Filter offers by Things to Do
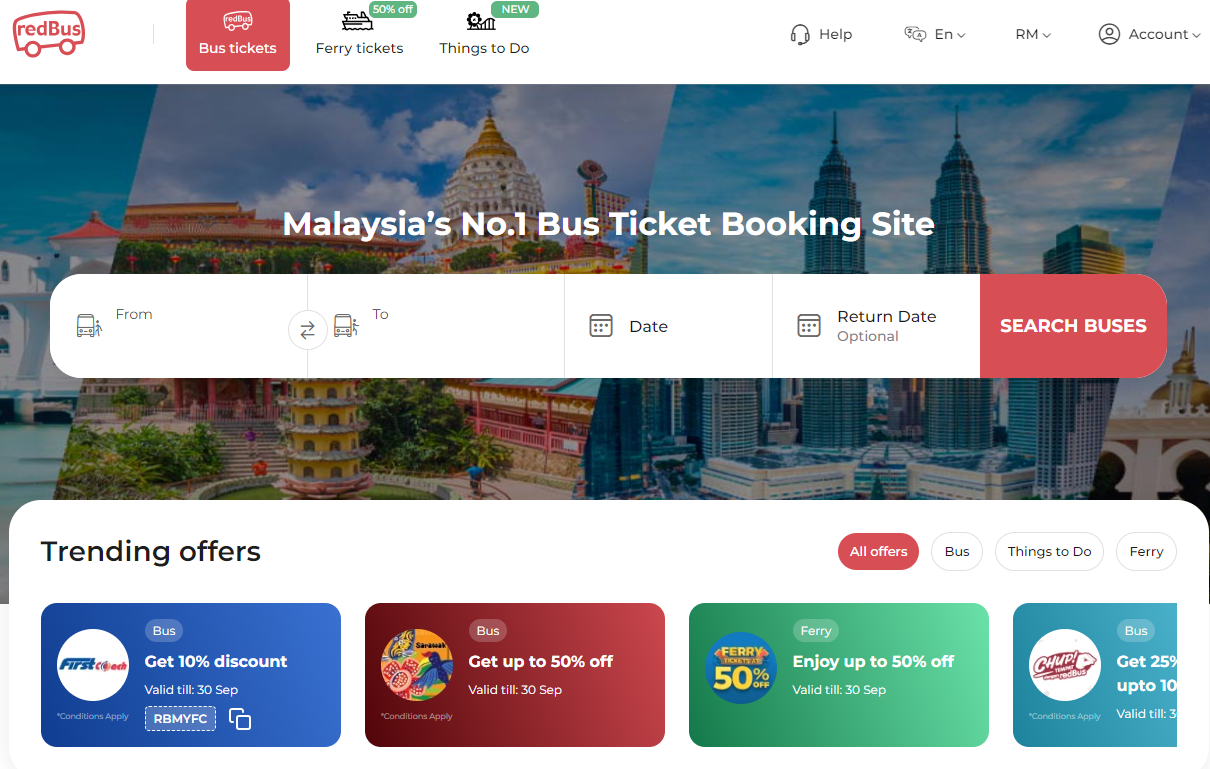Image resolution: width=1210 pixels, height=769 pixels. pyautogui.click(x=1049, y=551)
